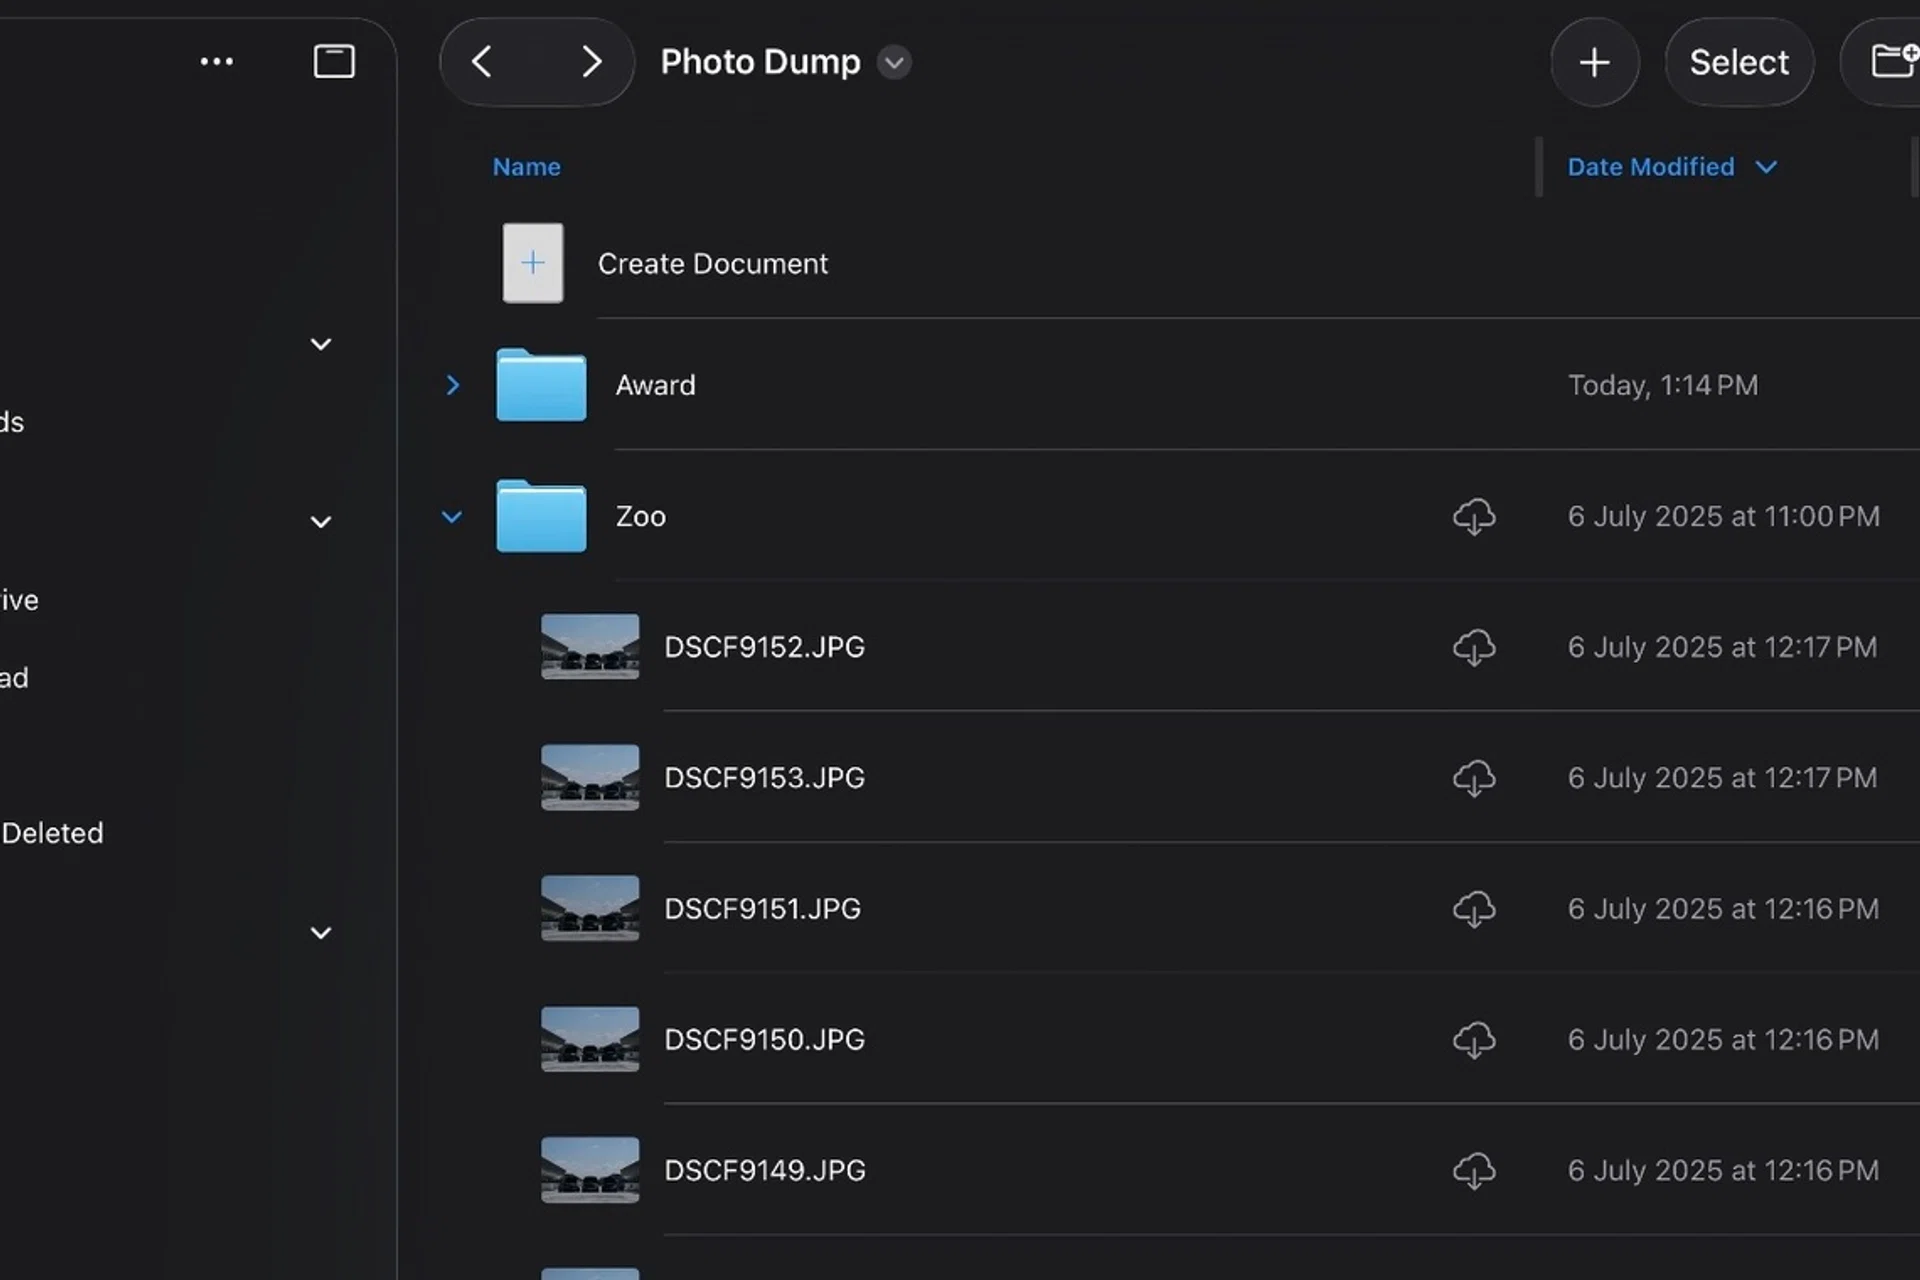Download DSCF9152.JPG using its cloud icon

tap(1474, 648)
